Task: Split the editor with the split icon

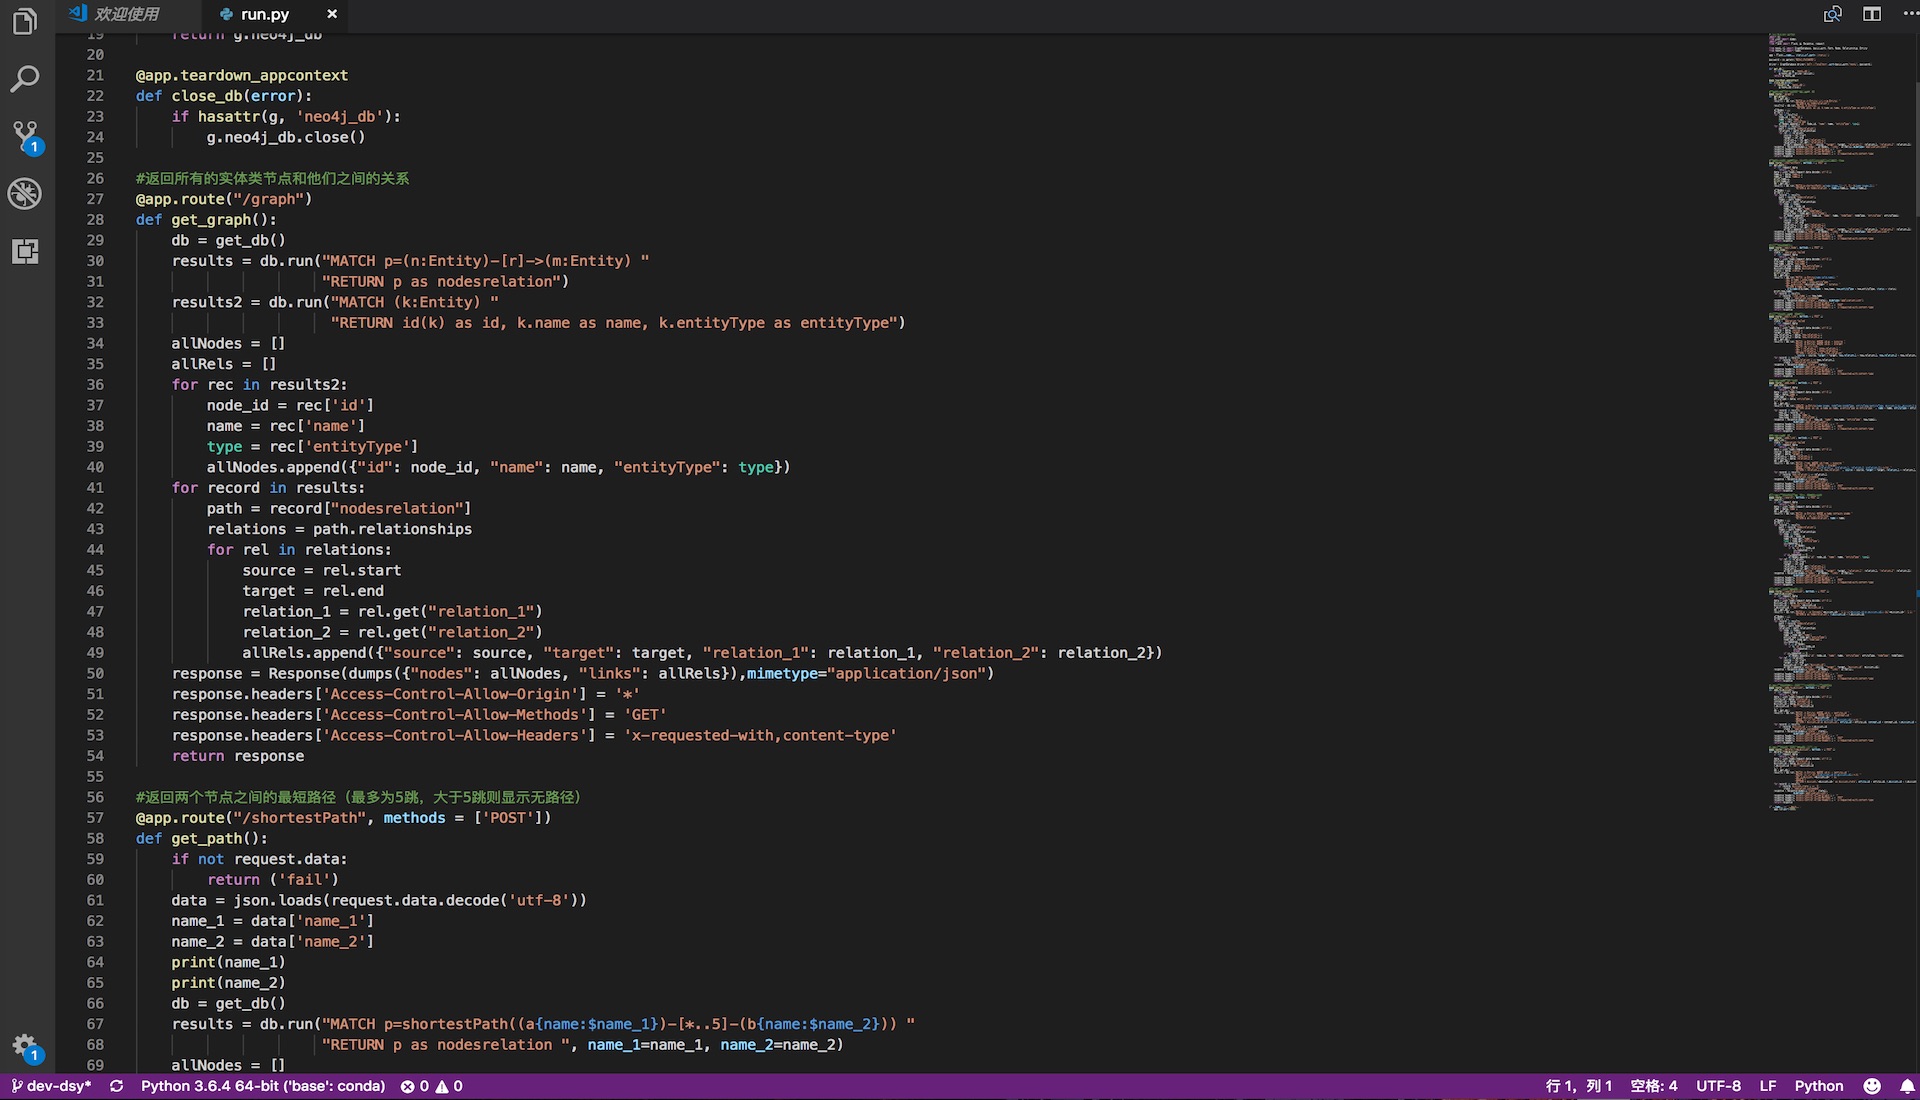Action: click(1872, 14)
